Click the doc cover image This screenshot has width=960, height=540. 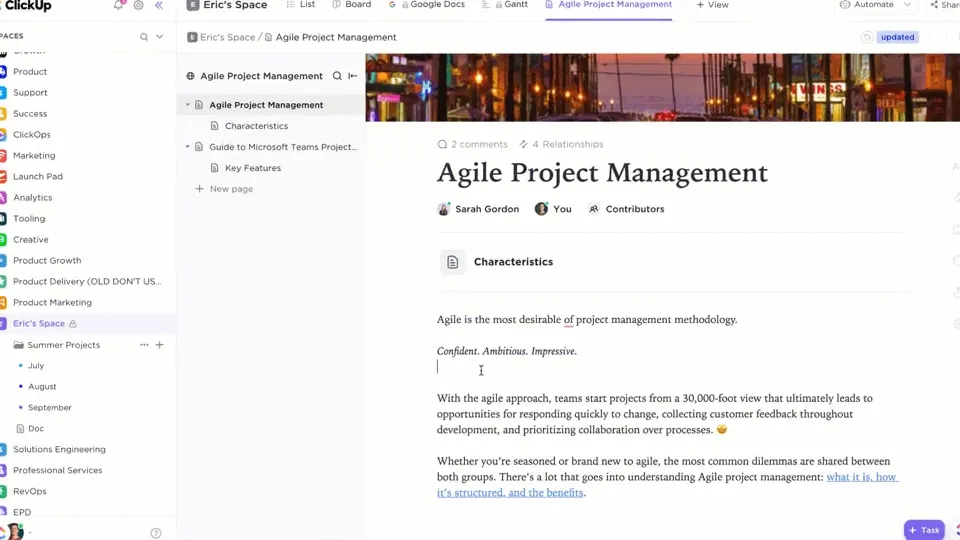pyautogui.click(x=662, y=88)
